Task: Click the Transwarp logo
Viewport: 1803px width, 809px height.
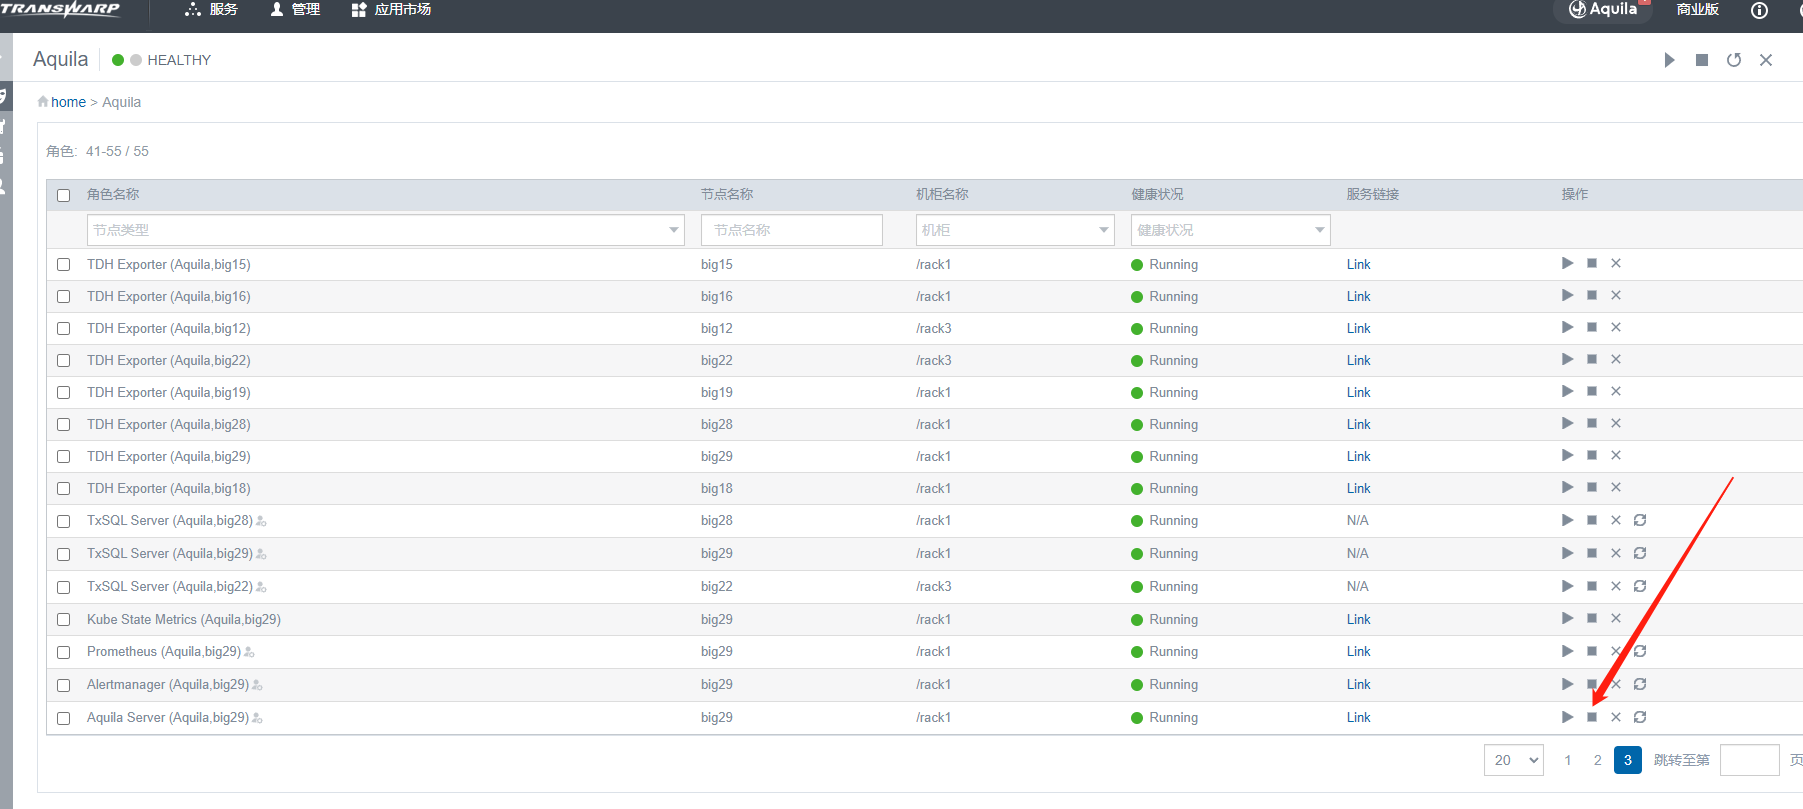Action: 60,9
